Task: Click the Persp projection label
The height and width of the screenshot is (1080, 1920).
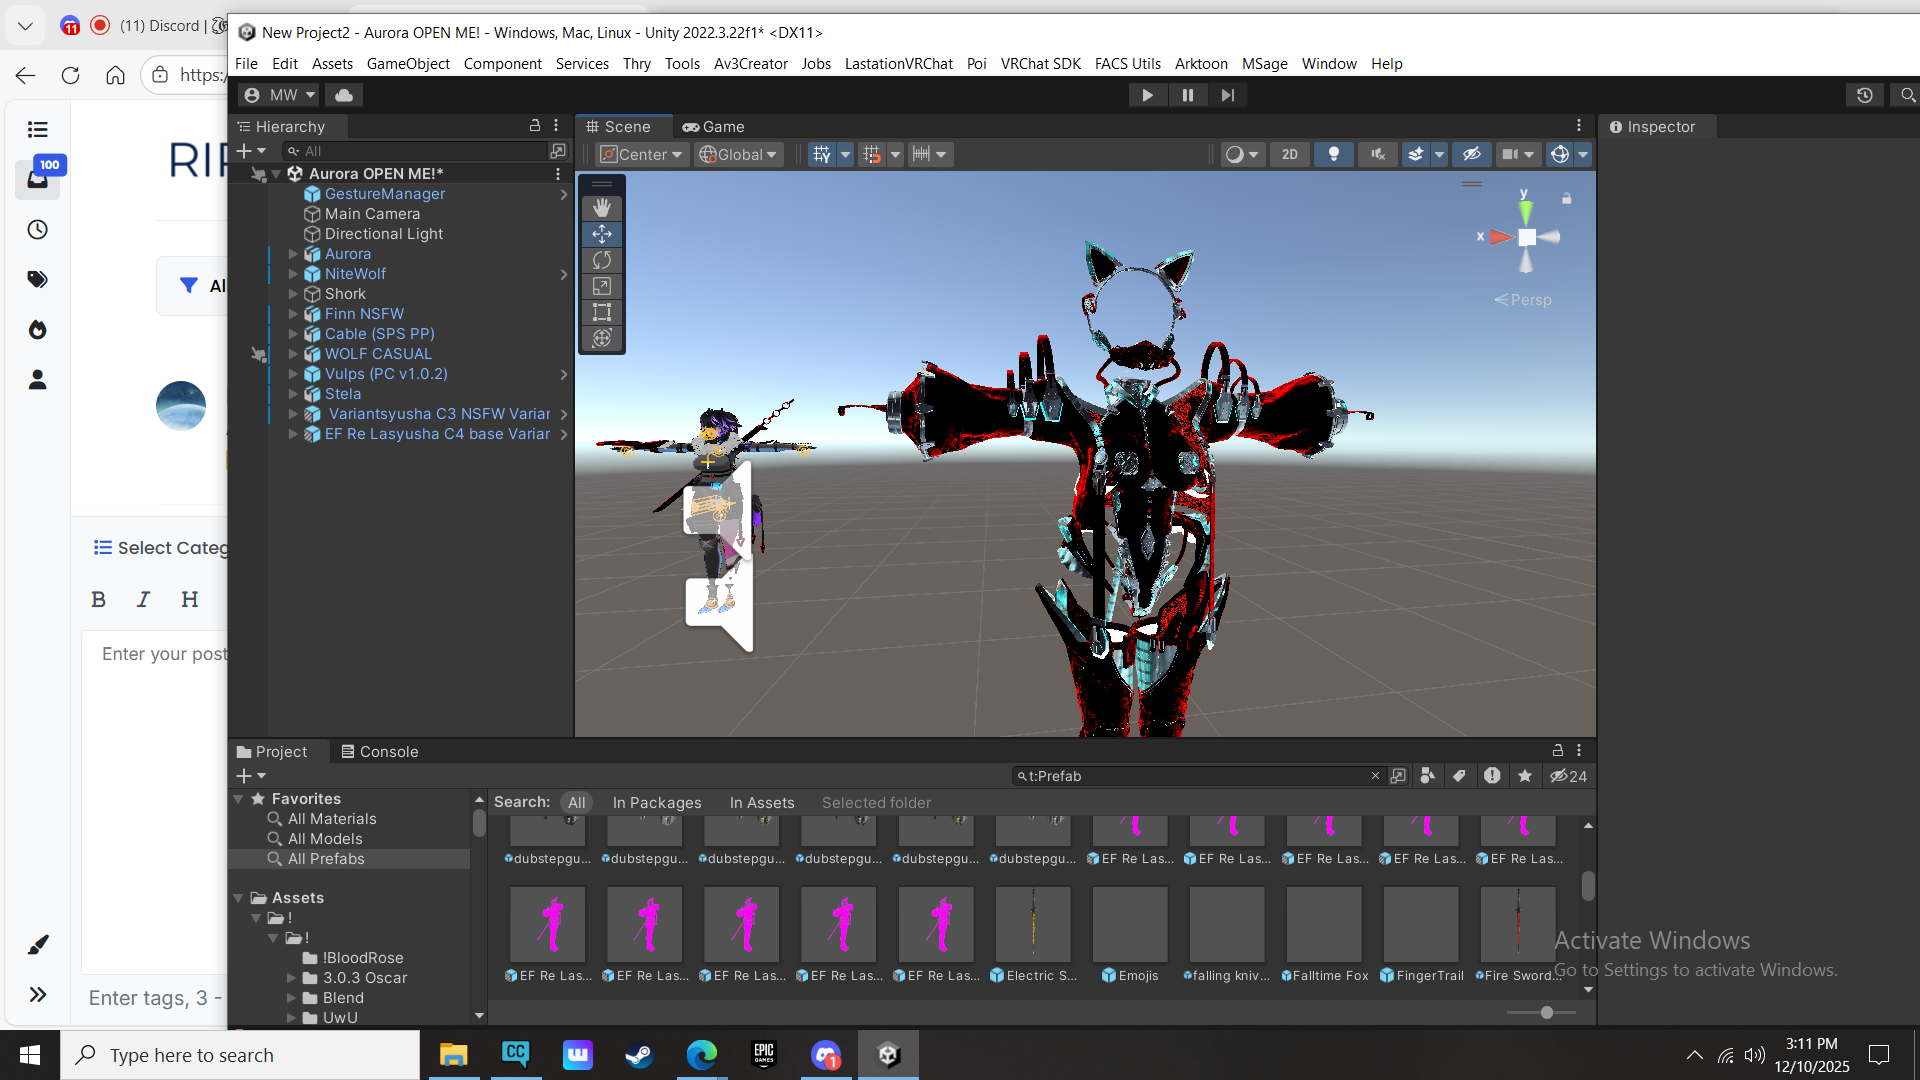Action: tap(1523, 300)
